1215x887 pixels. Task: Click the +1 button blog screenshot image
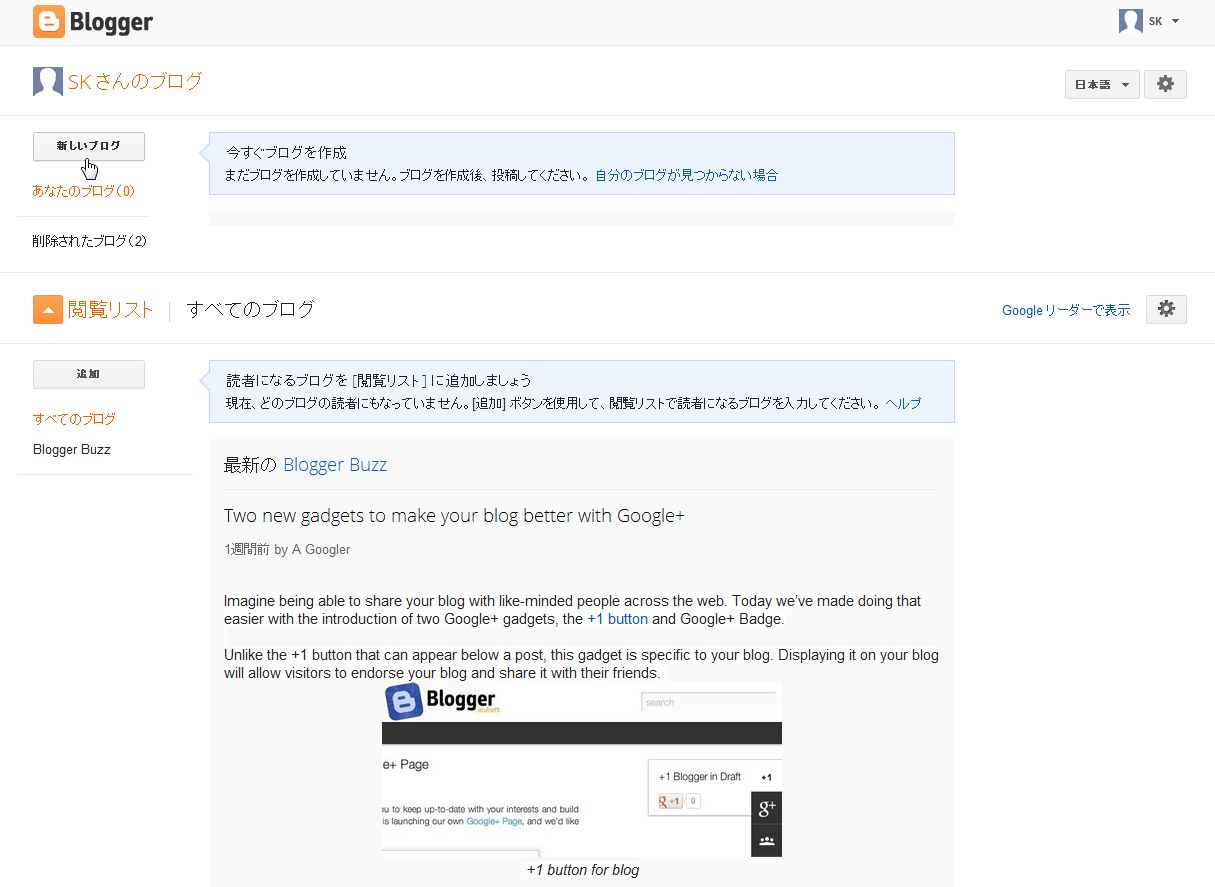[582, 770]
